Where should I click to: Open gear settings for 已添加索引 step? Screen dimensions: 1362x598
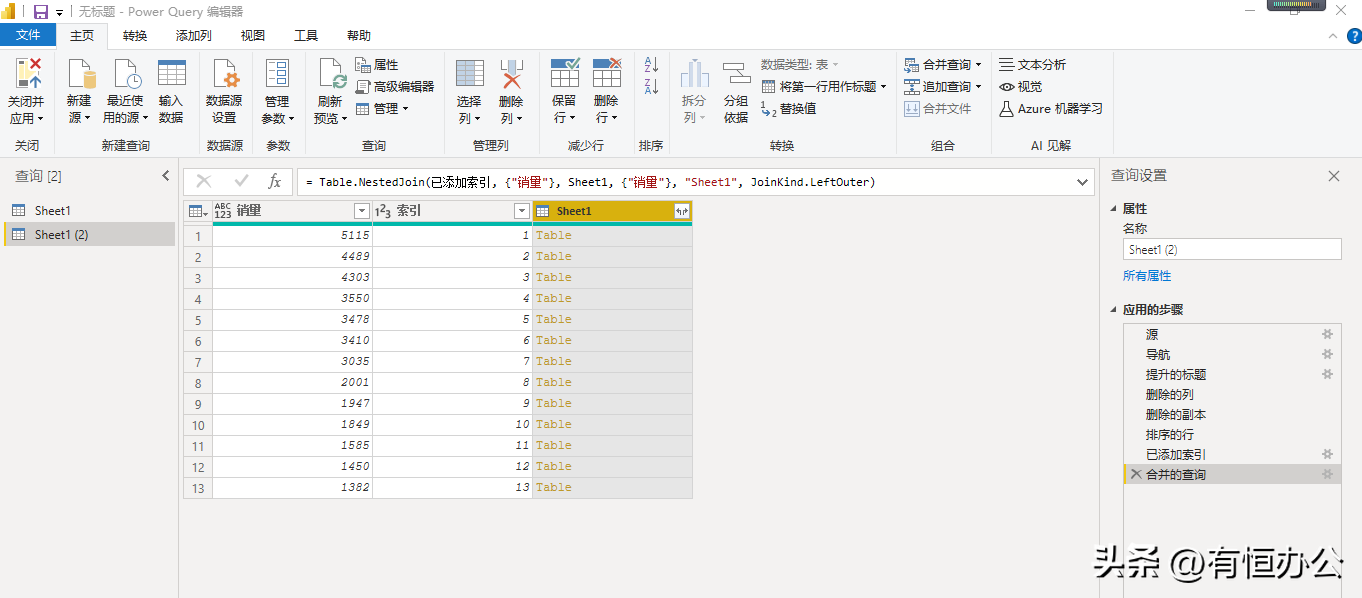pyautogui.click(x=1328, y=455)
